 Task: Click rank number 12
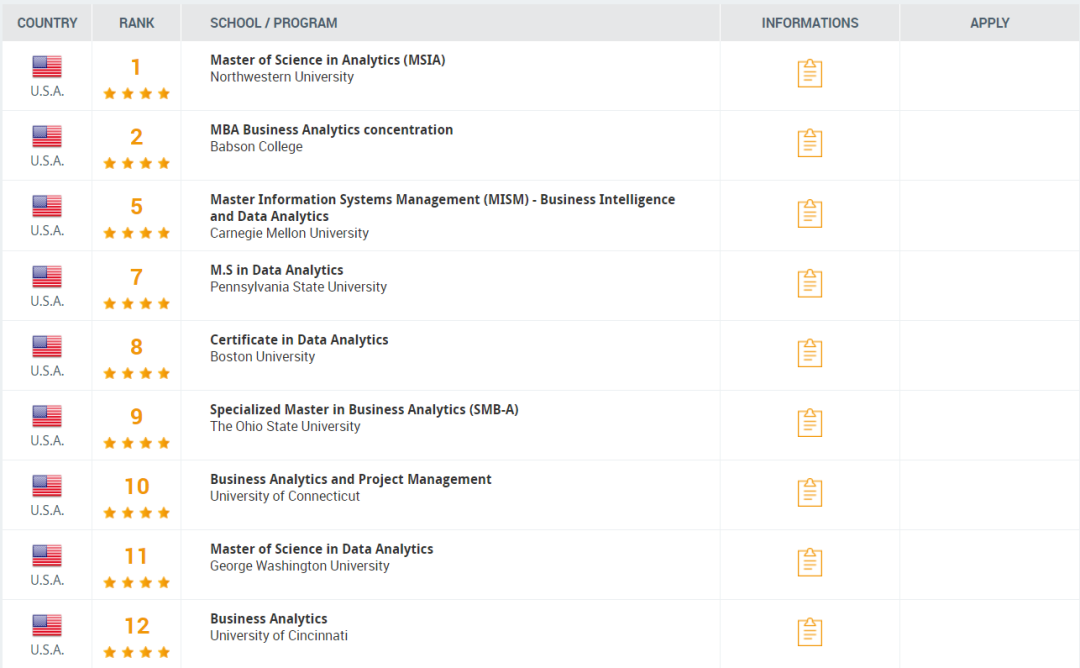tap(136, 625)
